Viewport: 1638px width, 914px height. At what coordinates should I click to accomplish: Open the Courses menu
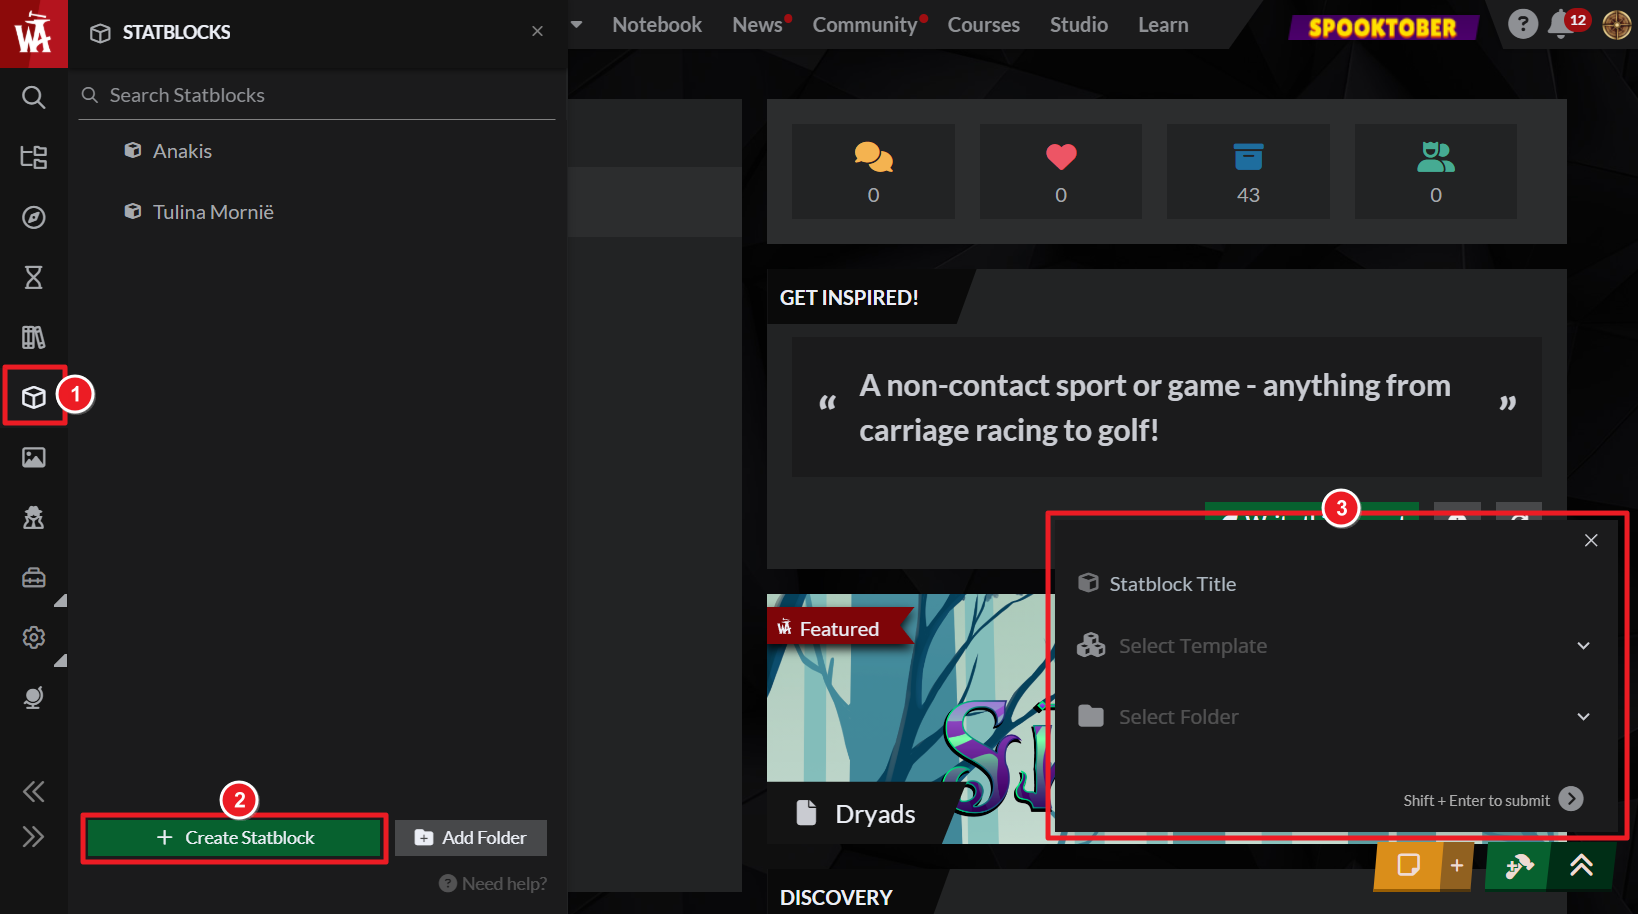pyautogui.click(x=983, y=25)
